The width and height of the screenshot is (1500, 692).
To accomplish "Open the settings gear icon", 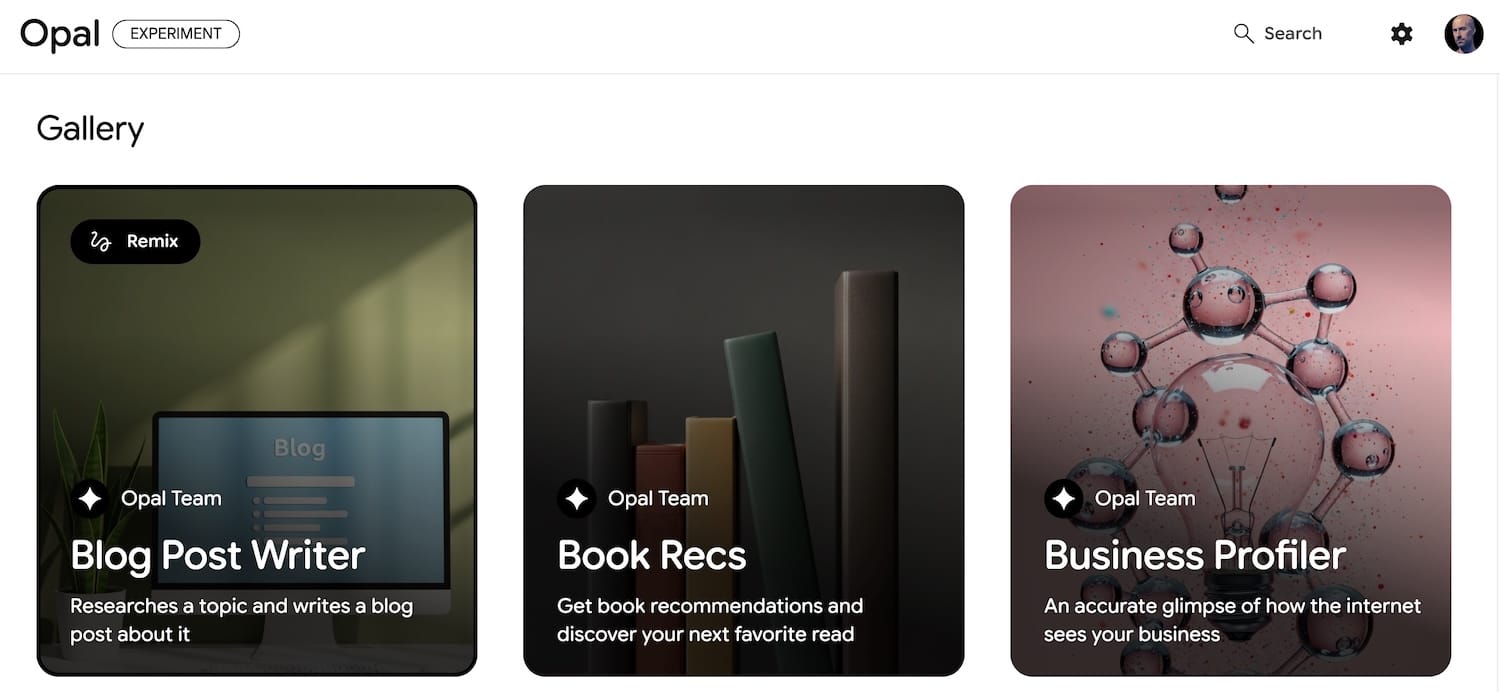I will pos(1402,34).
